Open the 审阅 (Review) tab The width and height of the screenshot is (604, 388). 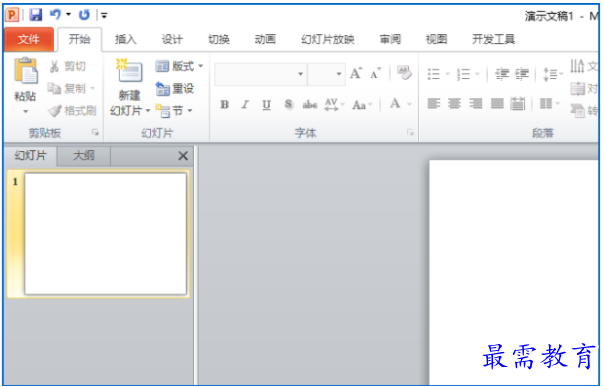390,39
